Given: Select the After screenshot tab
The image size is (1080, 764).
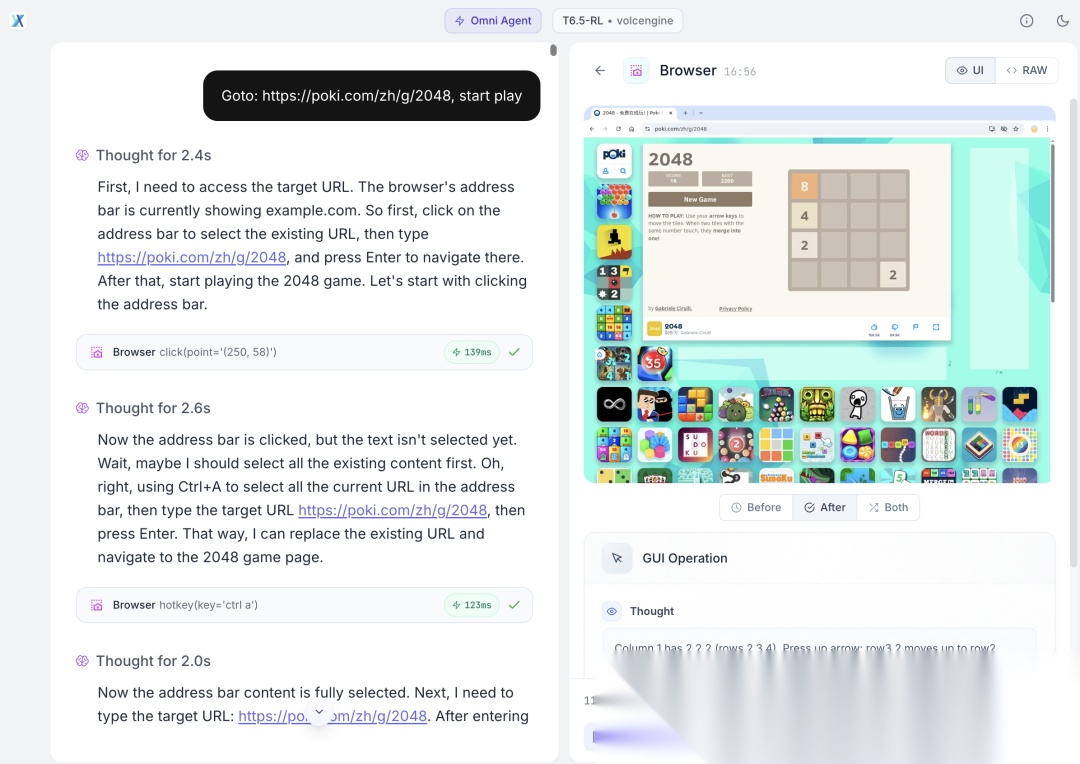Looking at the screenshot, I should [825, 507].
